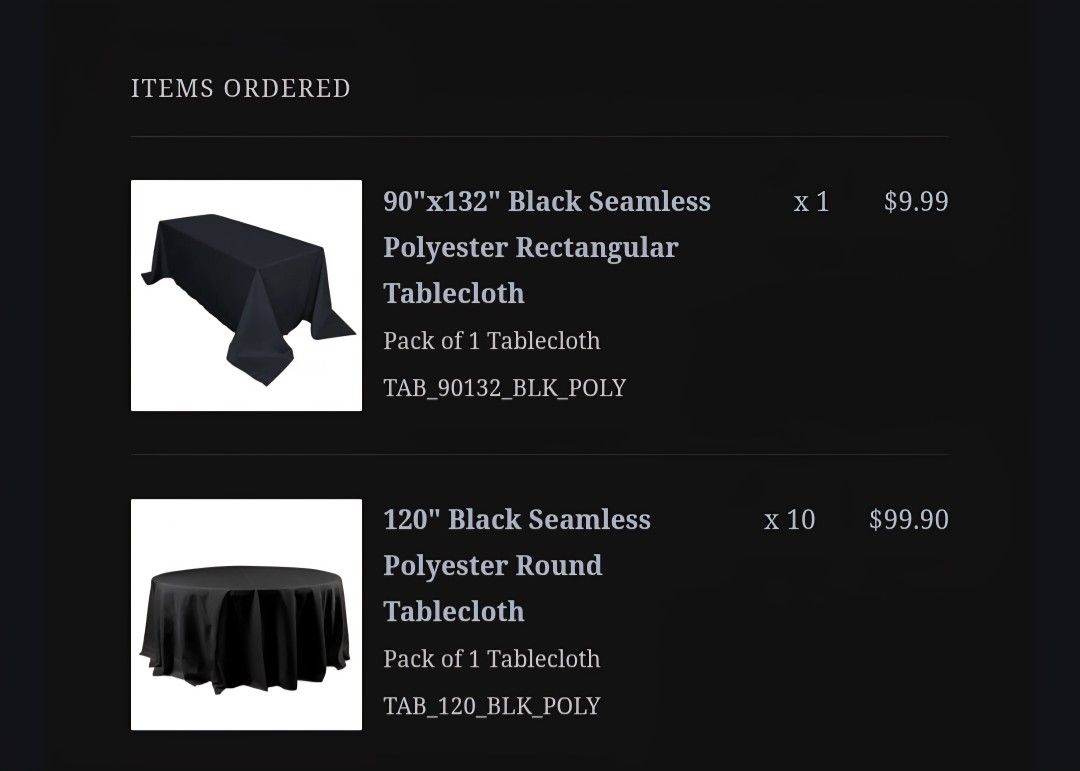Viewport: 1080px width, 771px height.
Task: Select the quantity x 1 for rectangular tablecloth
Action: tap(811, 201)
